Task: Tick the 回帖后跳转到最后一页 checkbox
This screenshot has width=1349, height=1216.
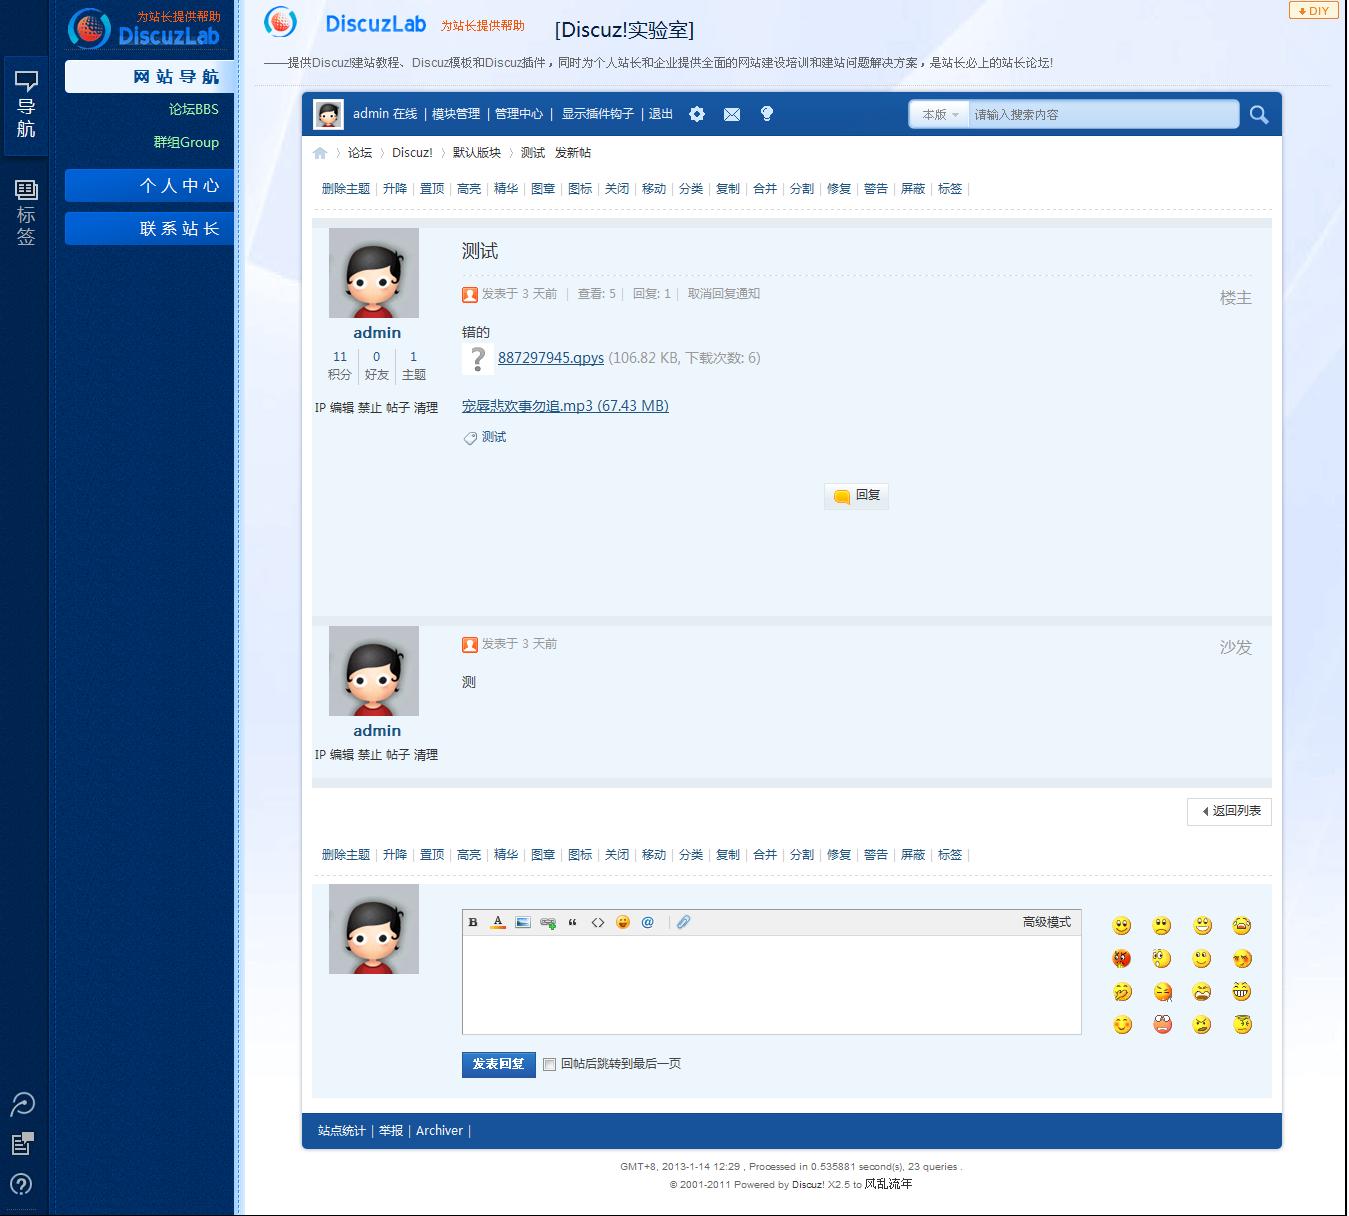Action: [549, 1064]
